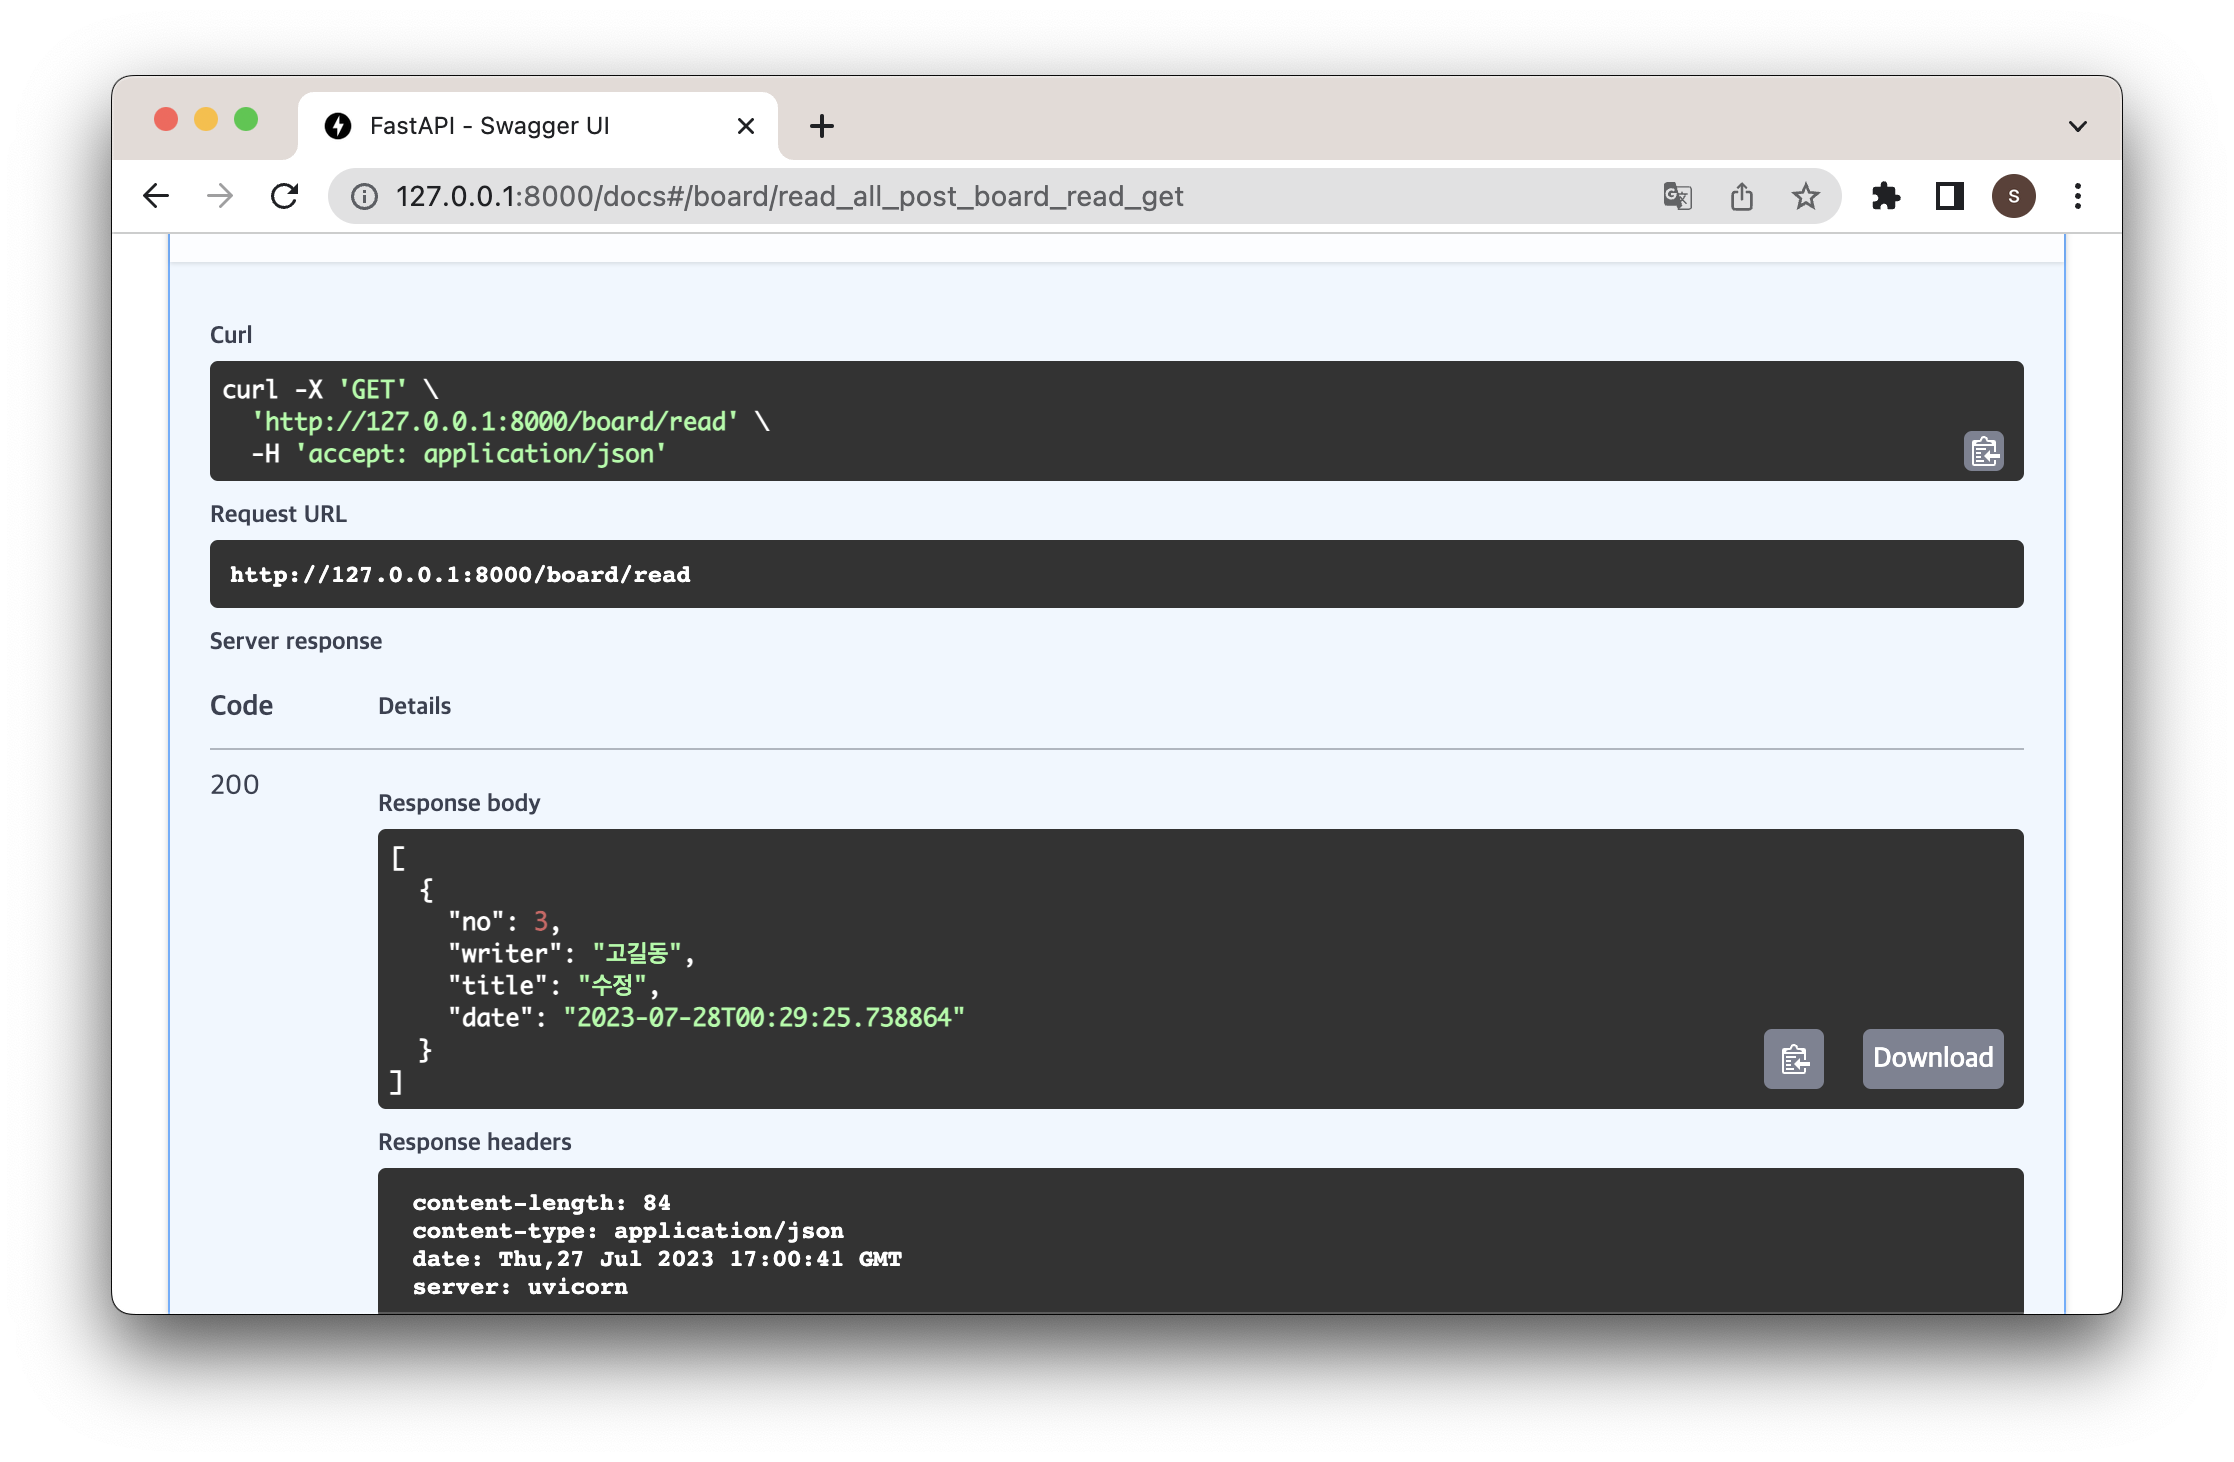Download the response body
The width and height of the screenshot is (2234, 1462).
pyautogui.click(x=1932, y=1058)
